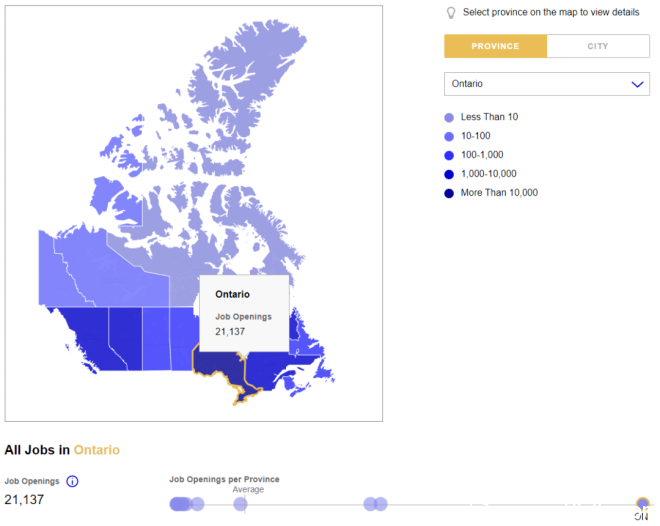Click the 10-100 legend dot

click(449, 136)
